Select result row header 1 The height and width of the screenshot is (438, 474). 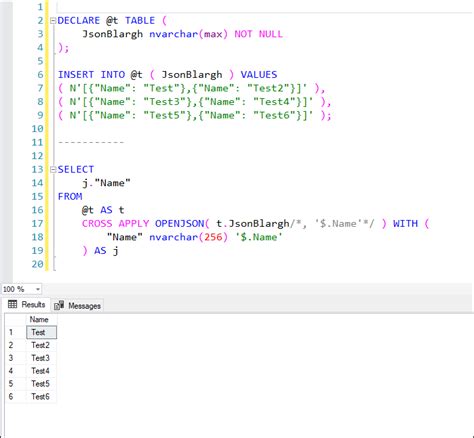(x=15, y=332)
